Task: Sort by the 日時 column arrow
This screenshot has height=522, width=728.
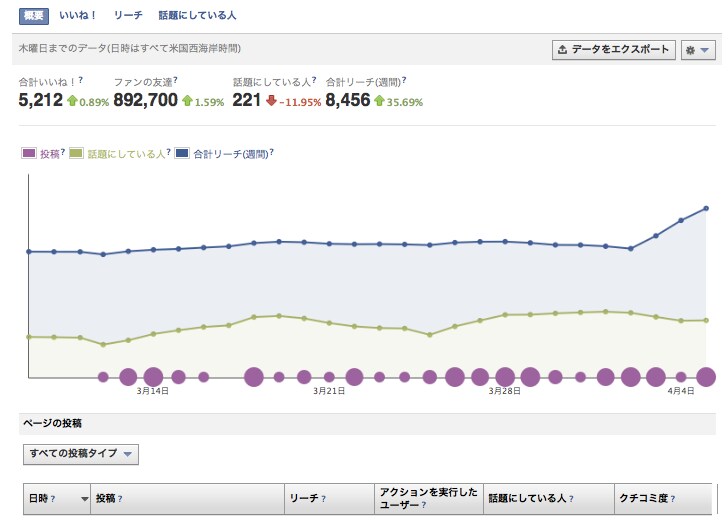Action: click(84, 499)
